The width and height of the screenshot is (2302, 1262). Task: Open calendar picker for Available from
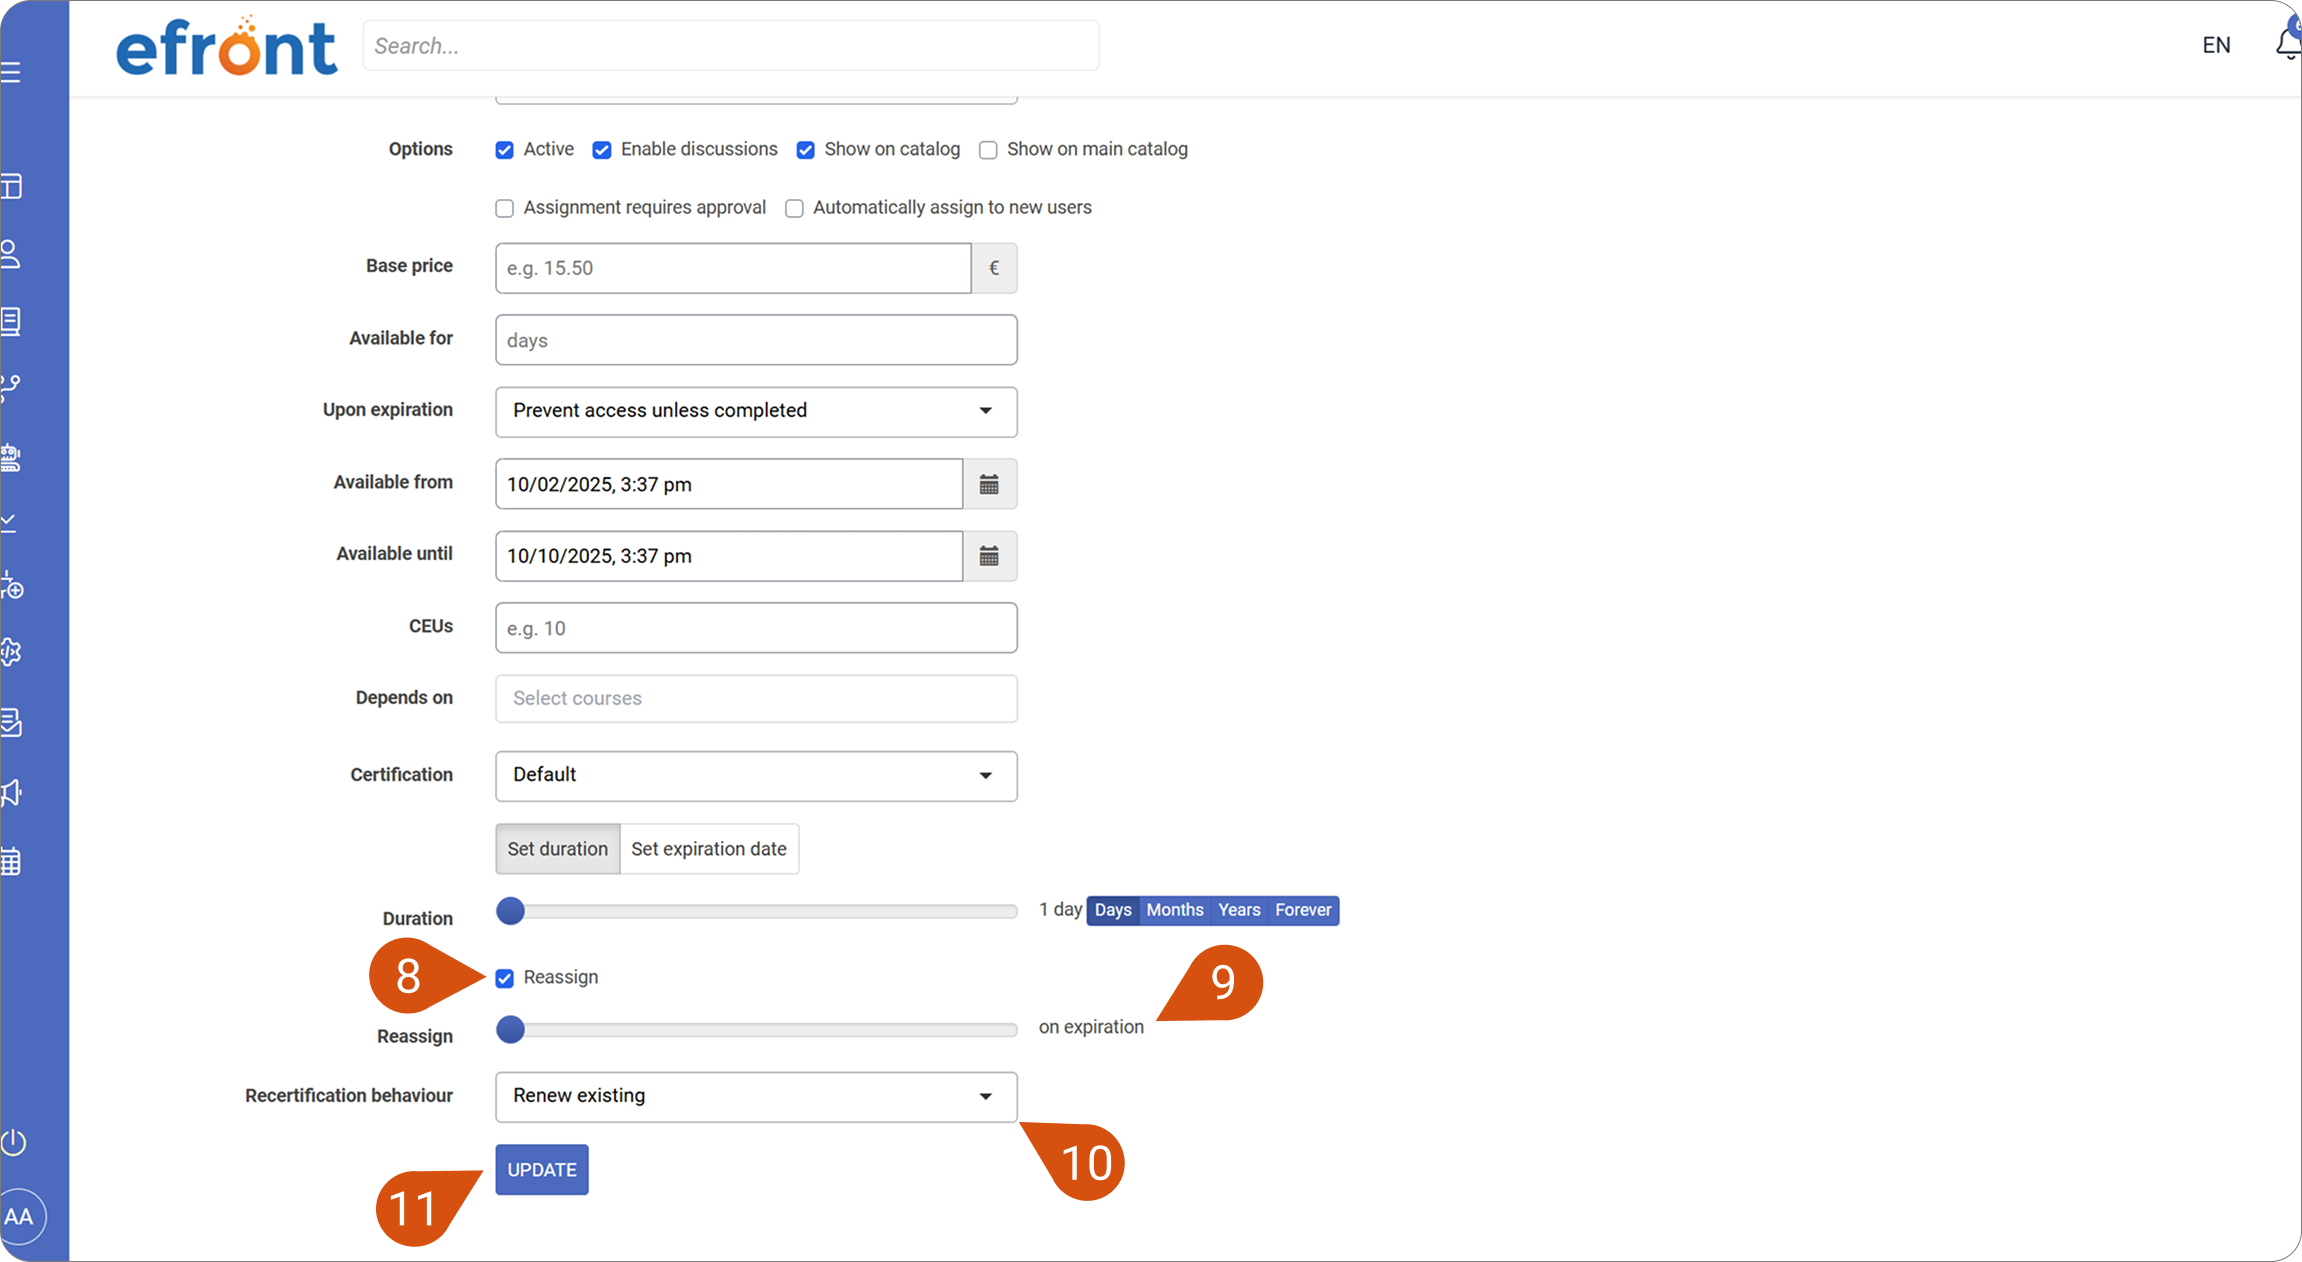tap(989, 484)
